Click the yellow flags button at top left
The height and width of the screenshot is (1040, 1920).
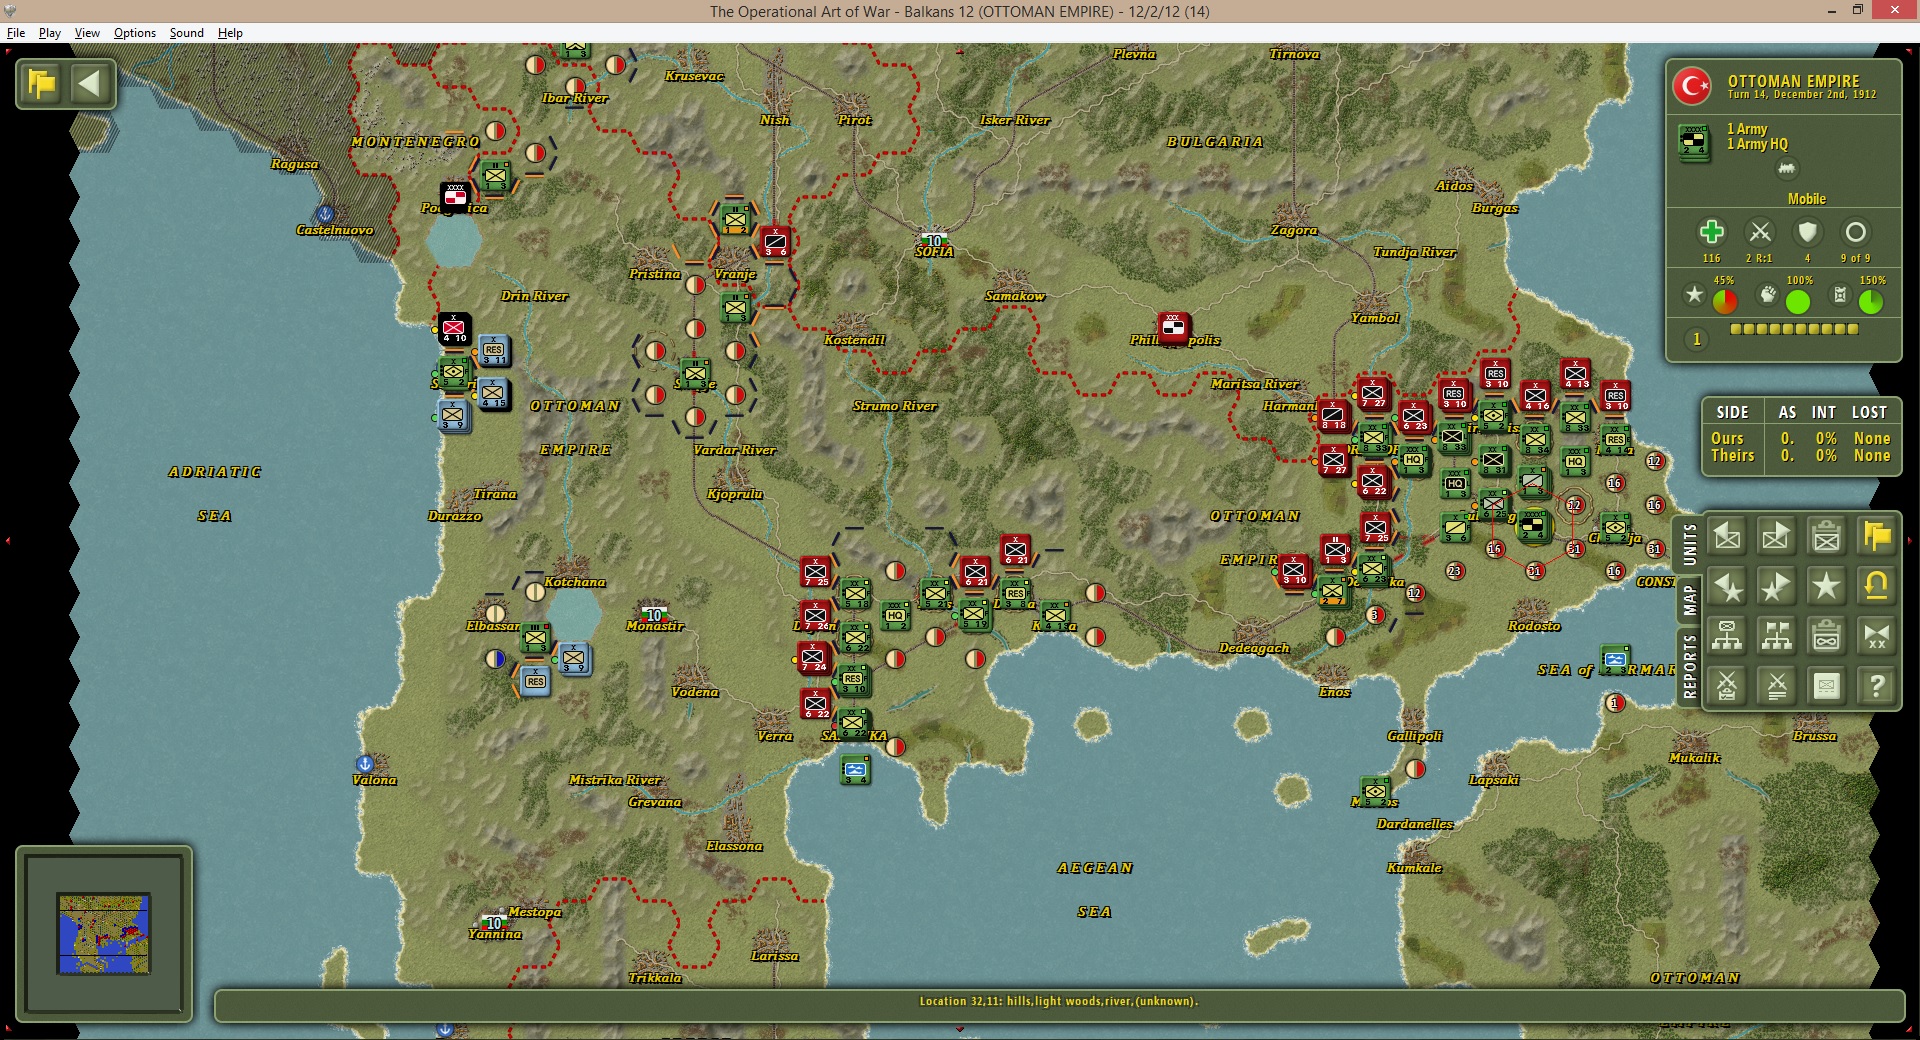click(42, 83)
